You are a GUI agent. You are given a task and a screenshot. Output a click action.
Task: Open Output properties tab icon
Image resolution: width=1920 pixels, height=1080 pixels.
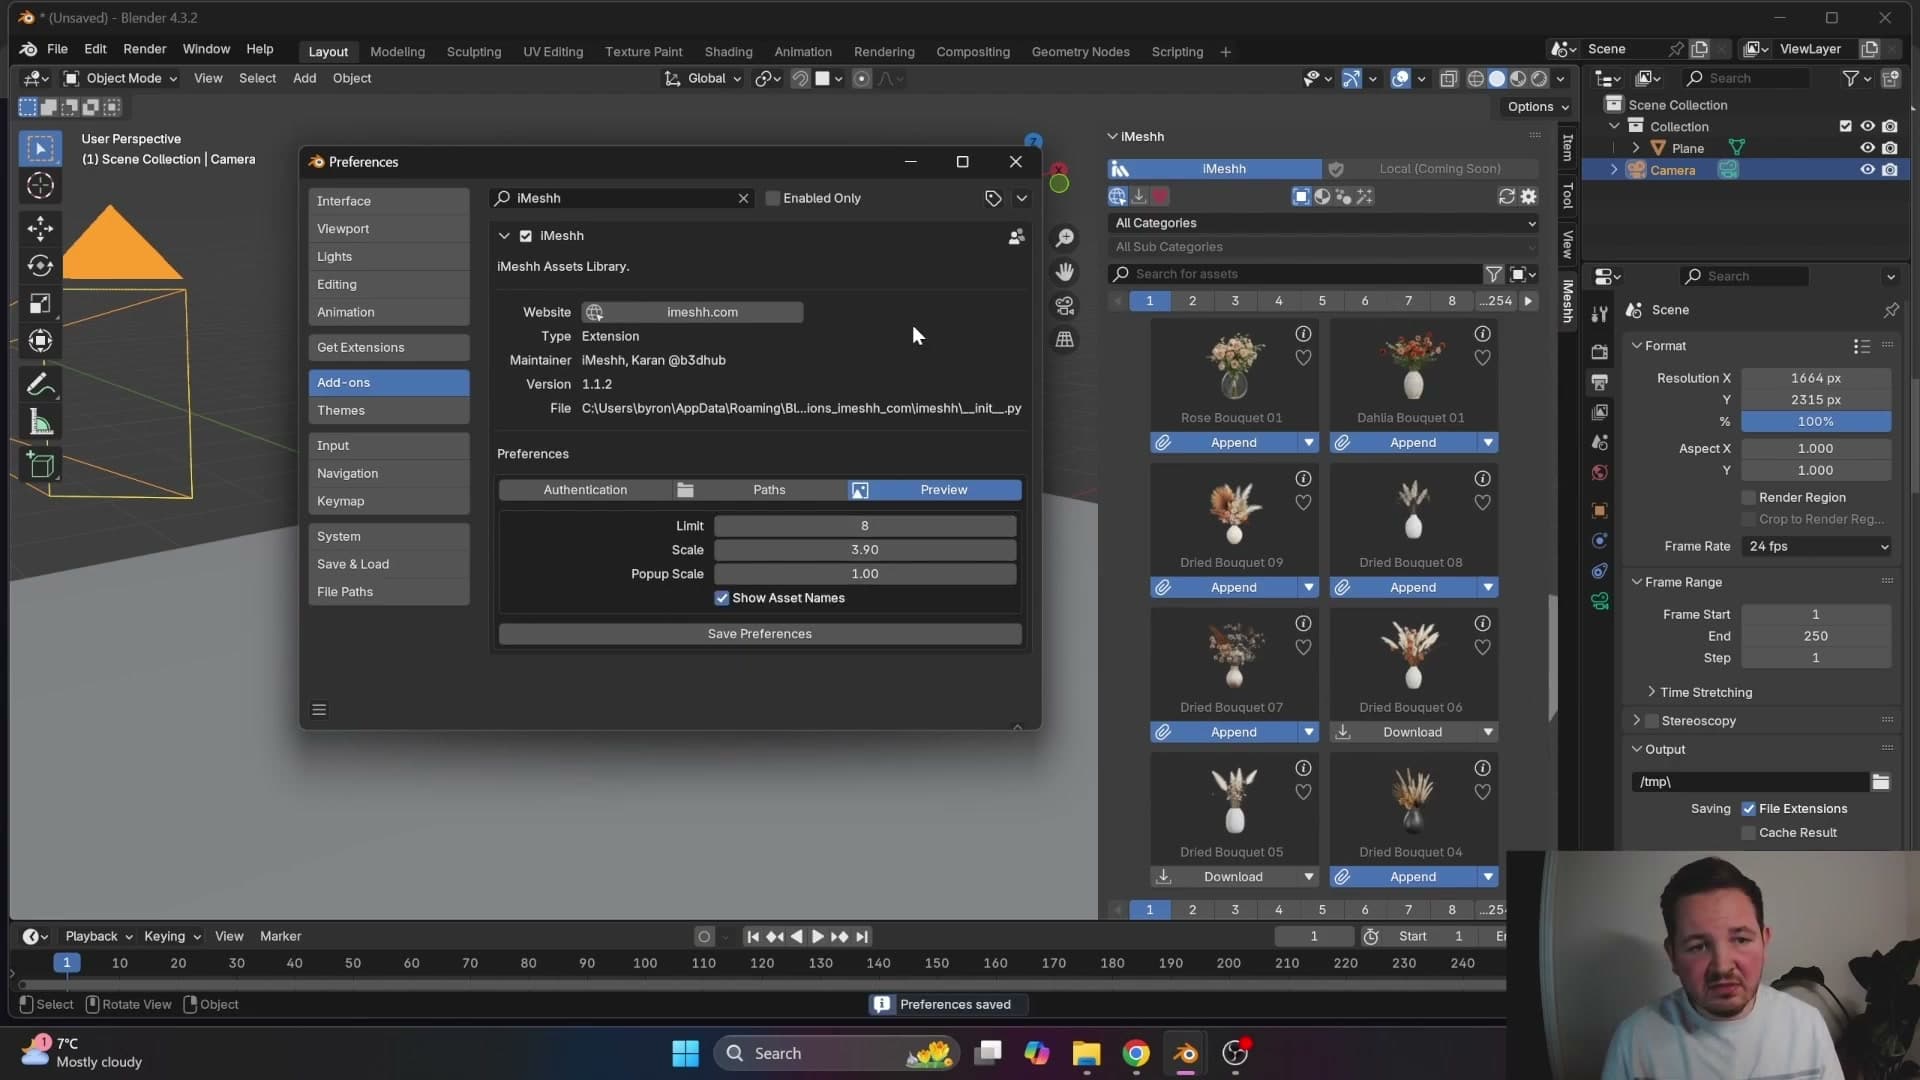point(1600,382)
